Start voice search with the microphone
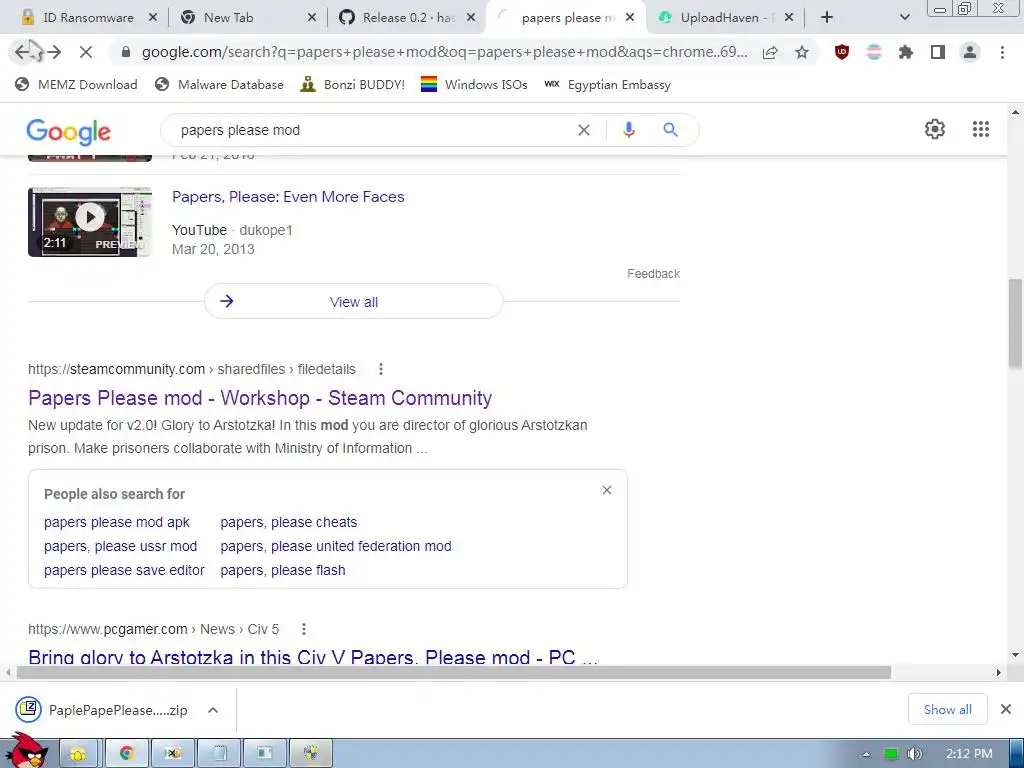The width and height of the screenshot is (1024, 768). point(628,130)
